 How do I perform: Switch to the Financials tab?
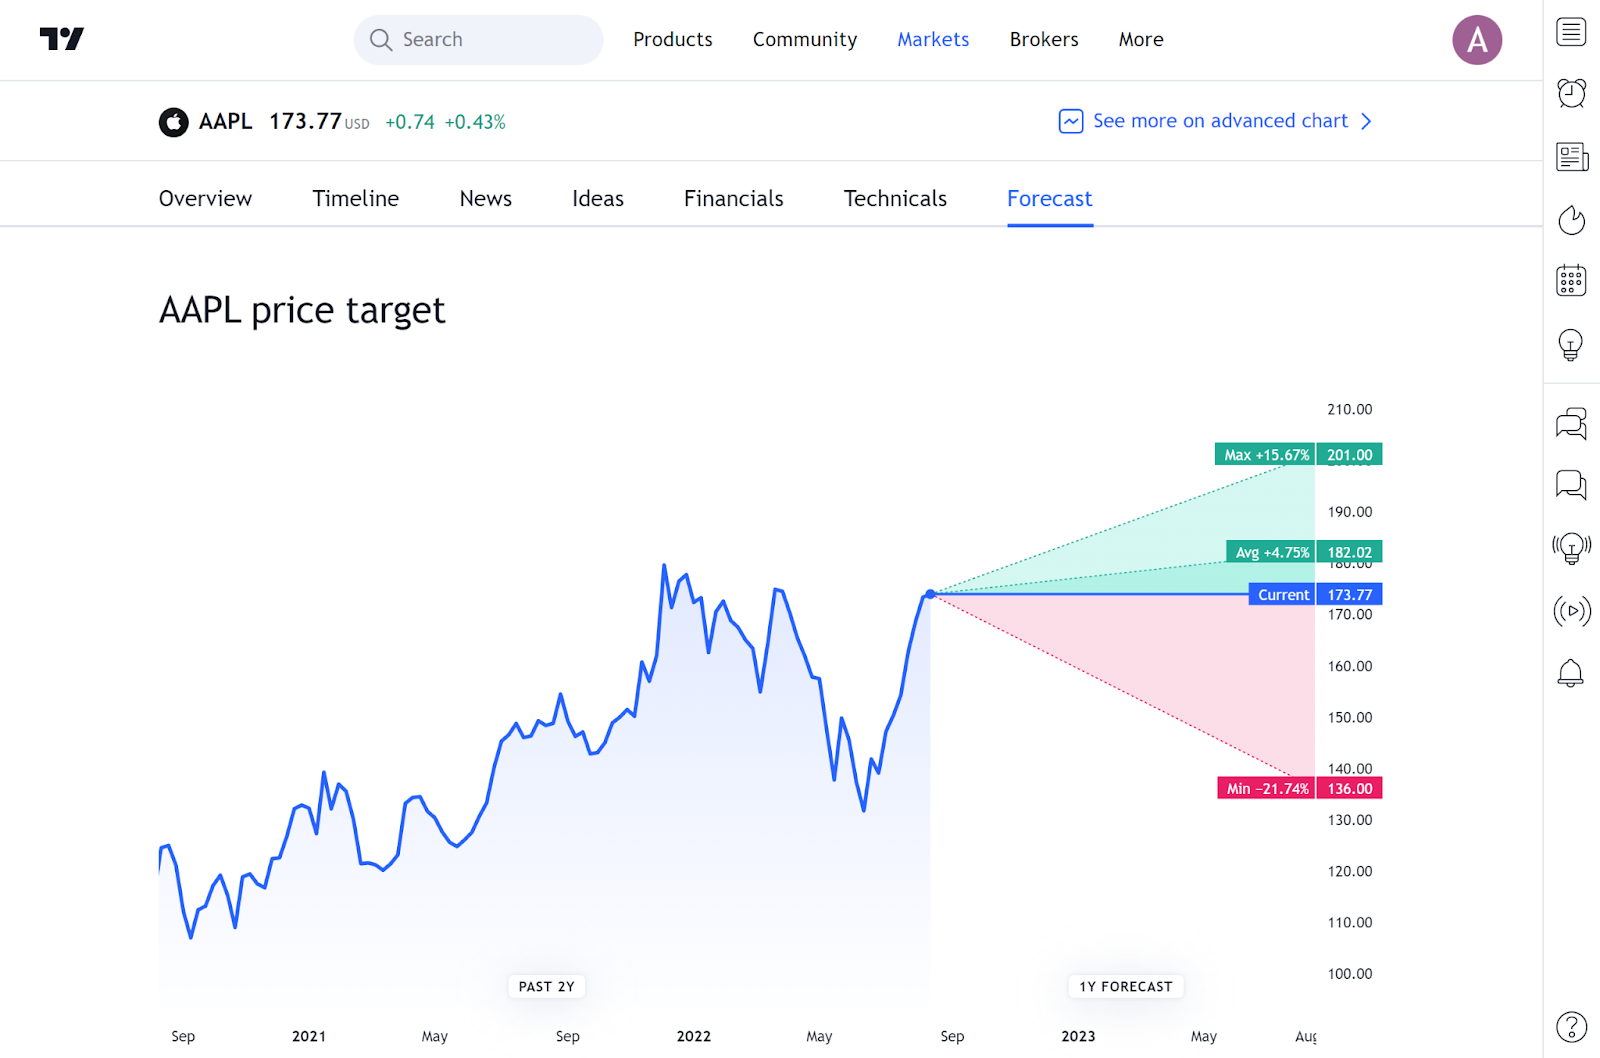734,198
